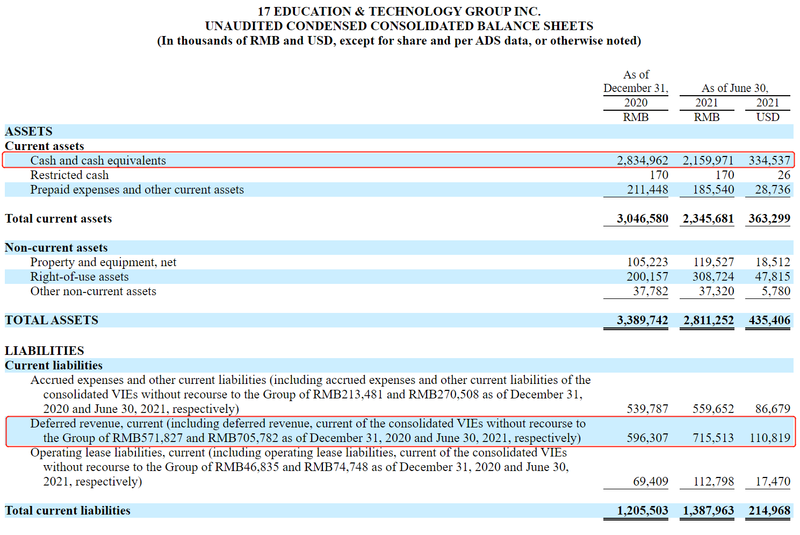The height and width of the screenshot is (535, 800).
Task: Select right-of-use value 200,157
Action: tap(647, 277)
